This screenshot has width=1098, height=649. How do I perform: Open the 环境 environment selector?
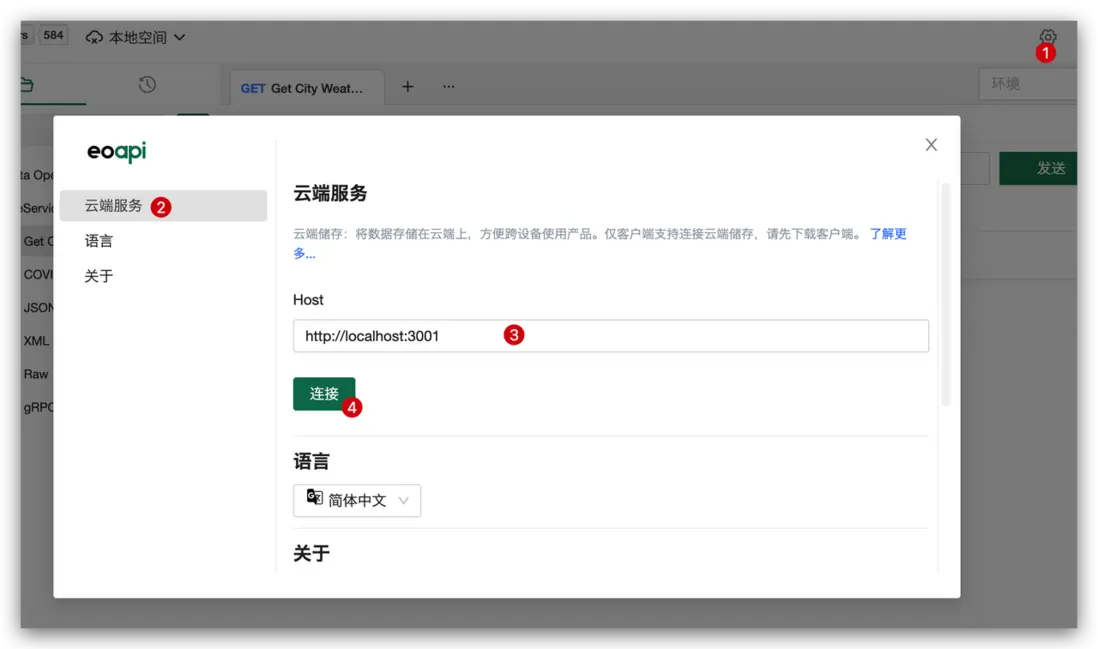click(1027, 84)
